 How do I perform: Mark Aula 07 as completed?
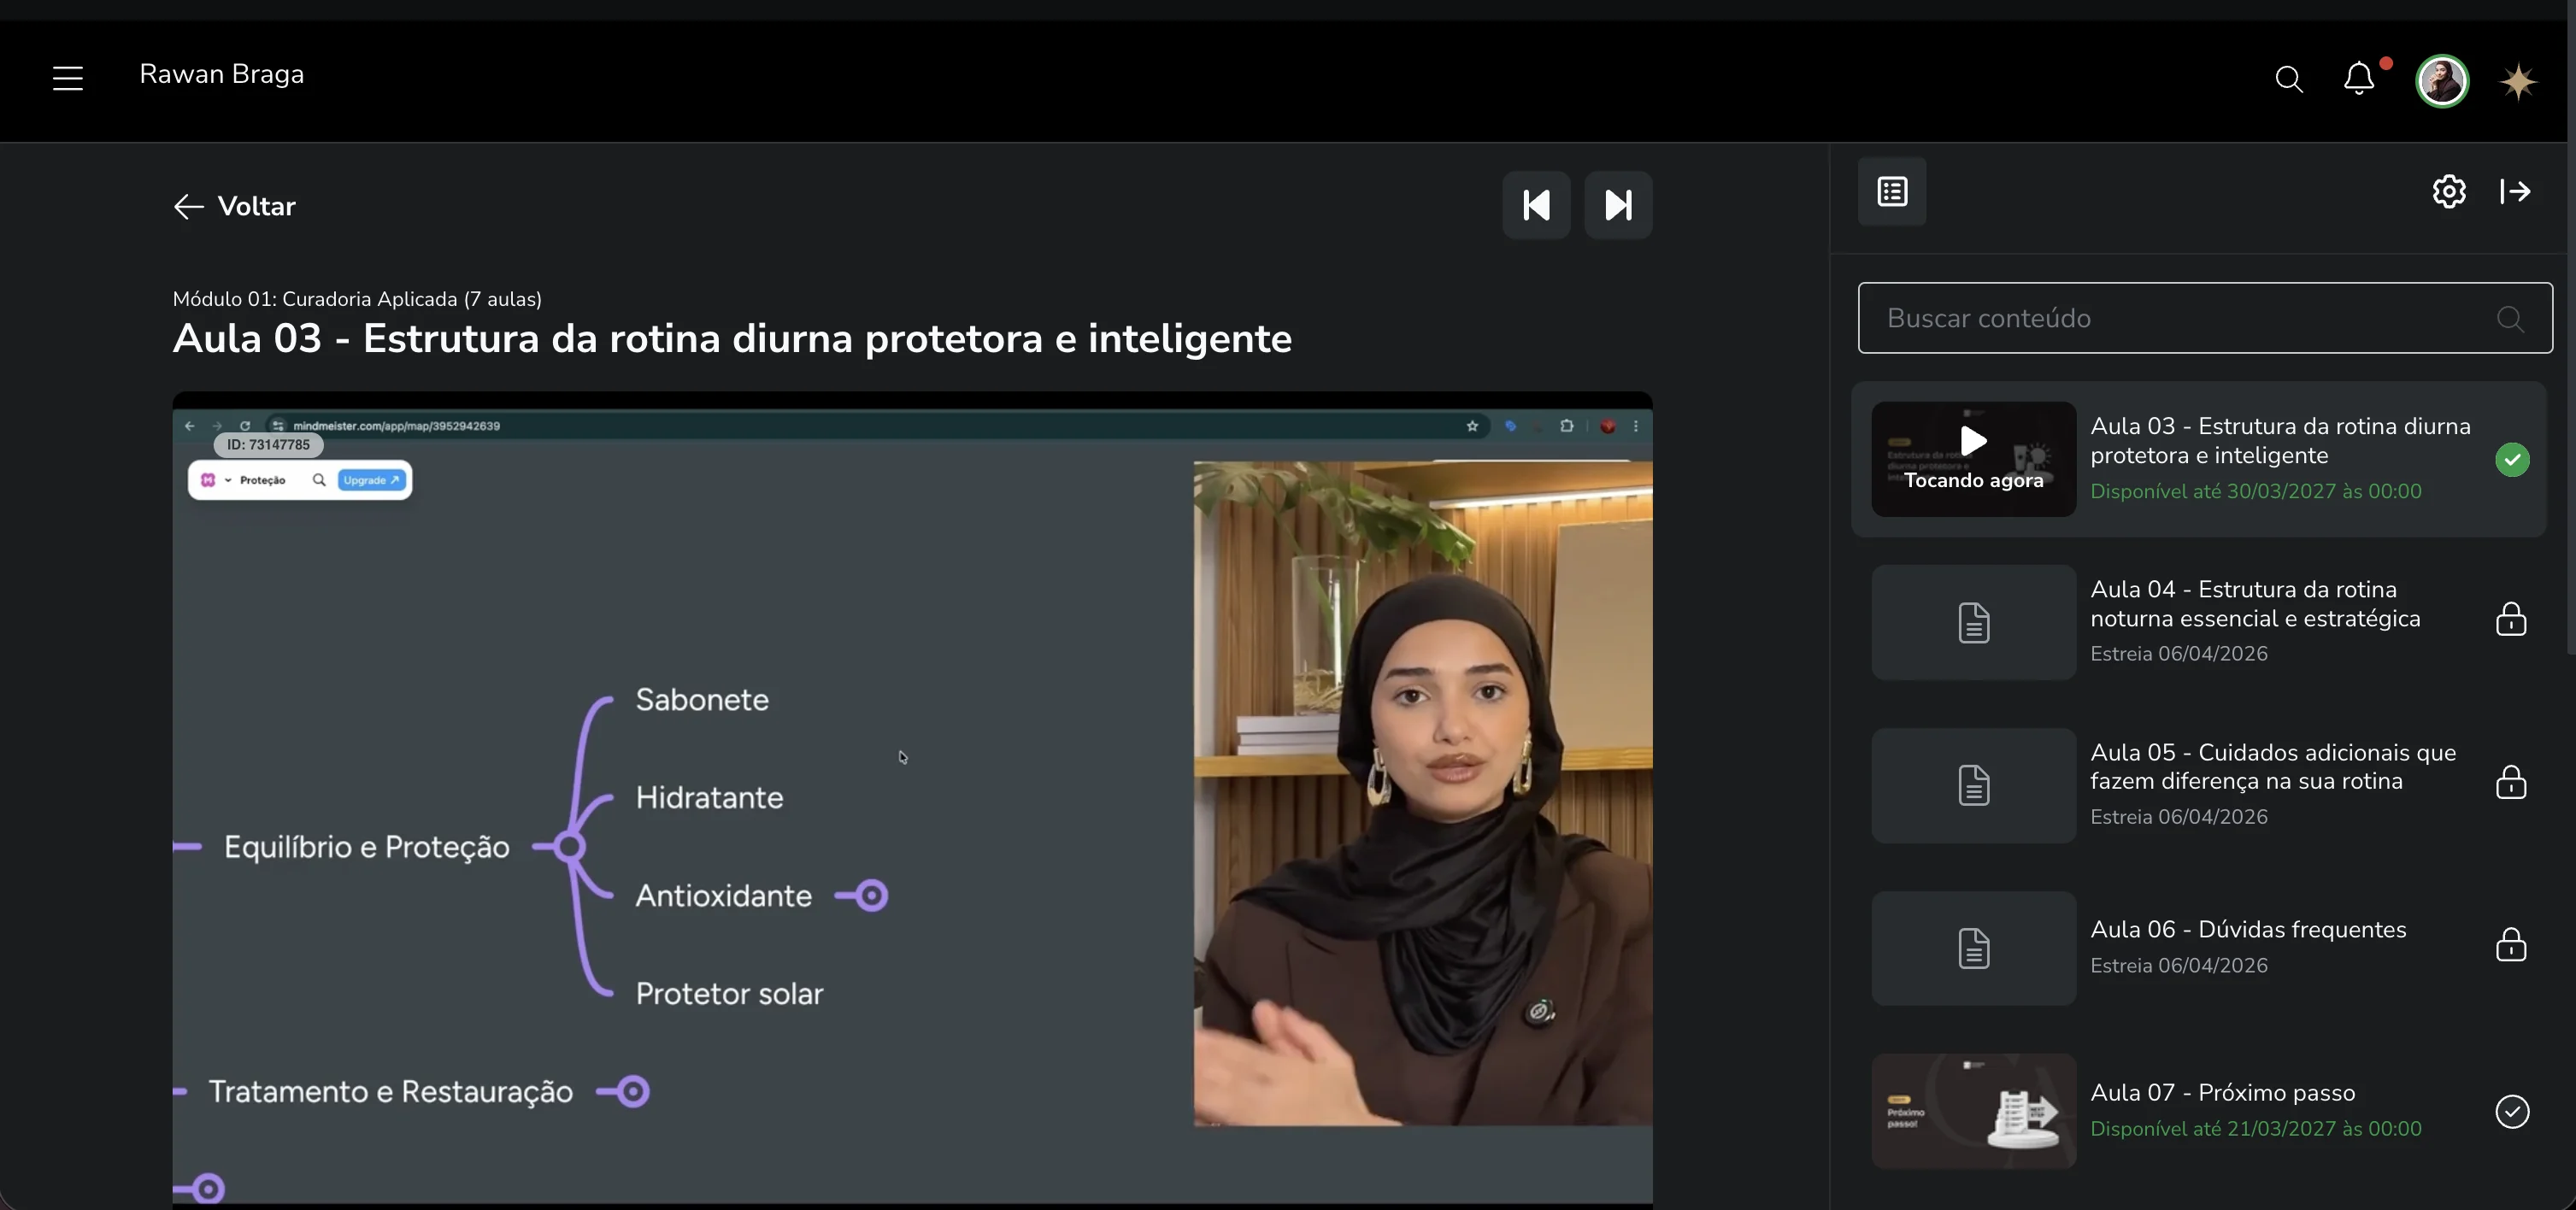pyautogui.click(x=2512, y=1111)
